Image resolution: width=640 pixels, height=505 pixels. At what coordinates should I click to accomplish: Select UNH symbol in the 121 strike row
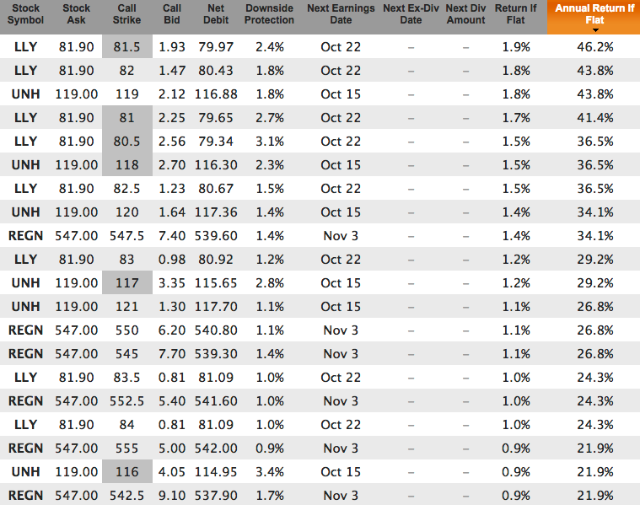tap(25, 307)
